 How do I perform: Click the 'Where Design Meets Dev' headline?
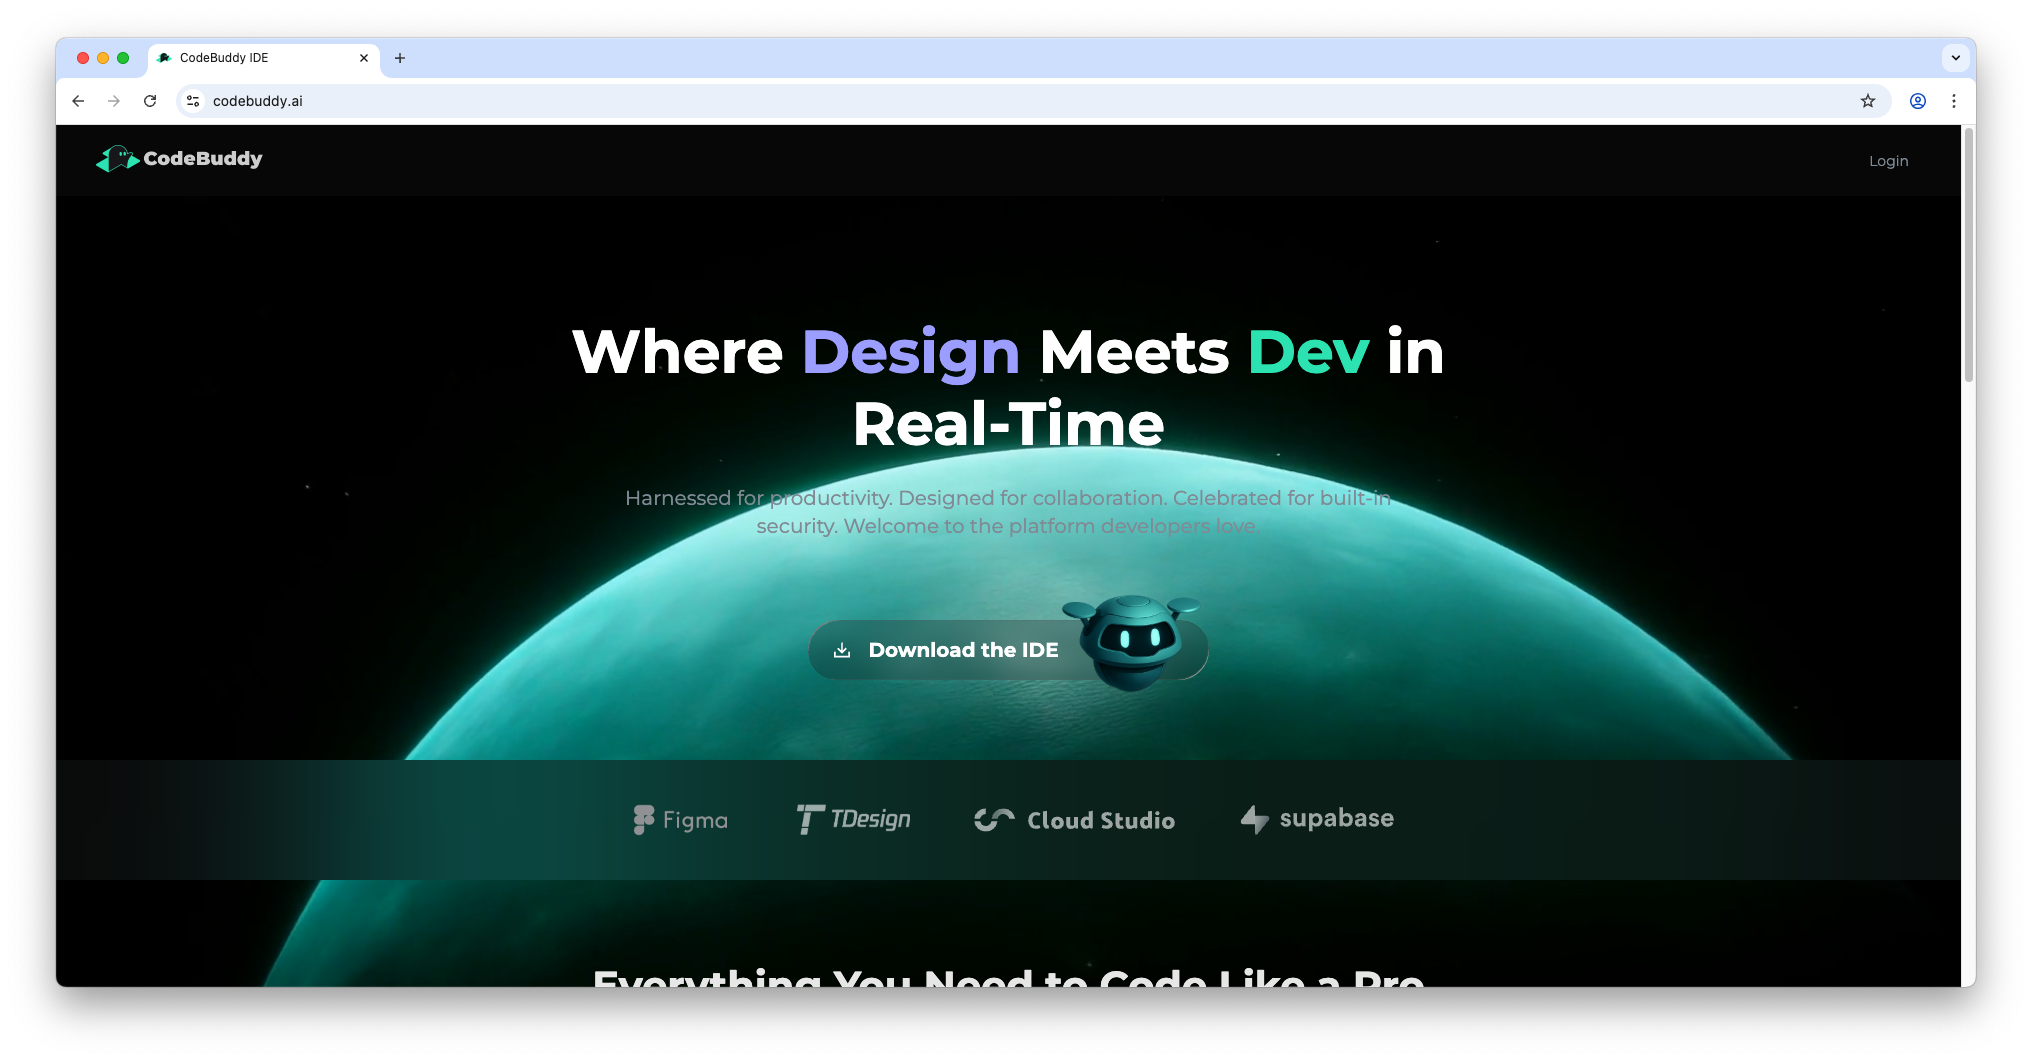[1008, 388]
